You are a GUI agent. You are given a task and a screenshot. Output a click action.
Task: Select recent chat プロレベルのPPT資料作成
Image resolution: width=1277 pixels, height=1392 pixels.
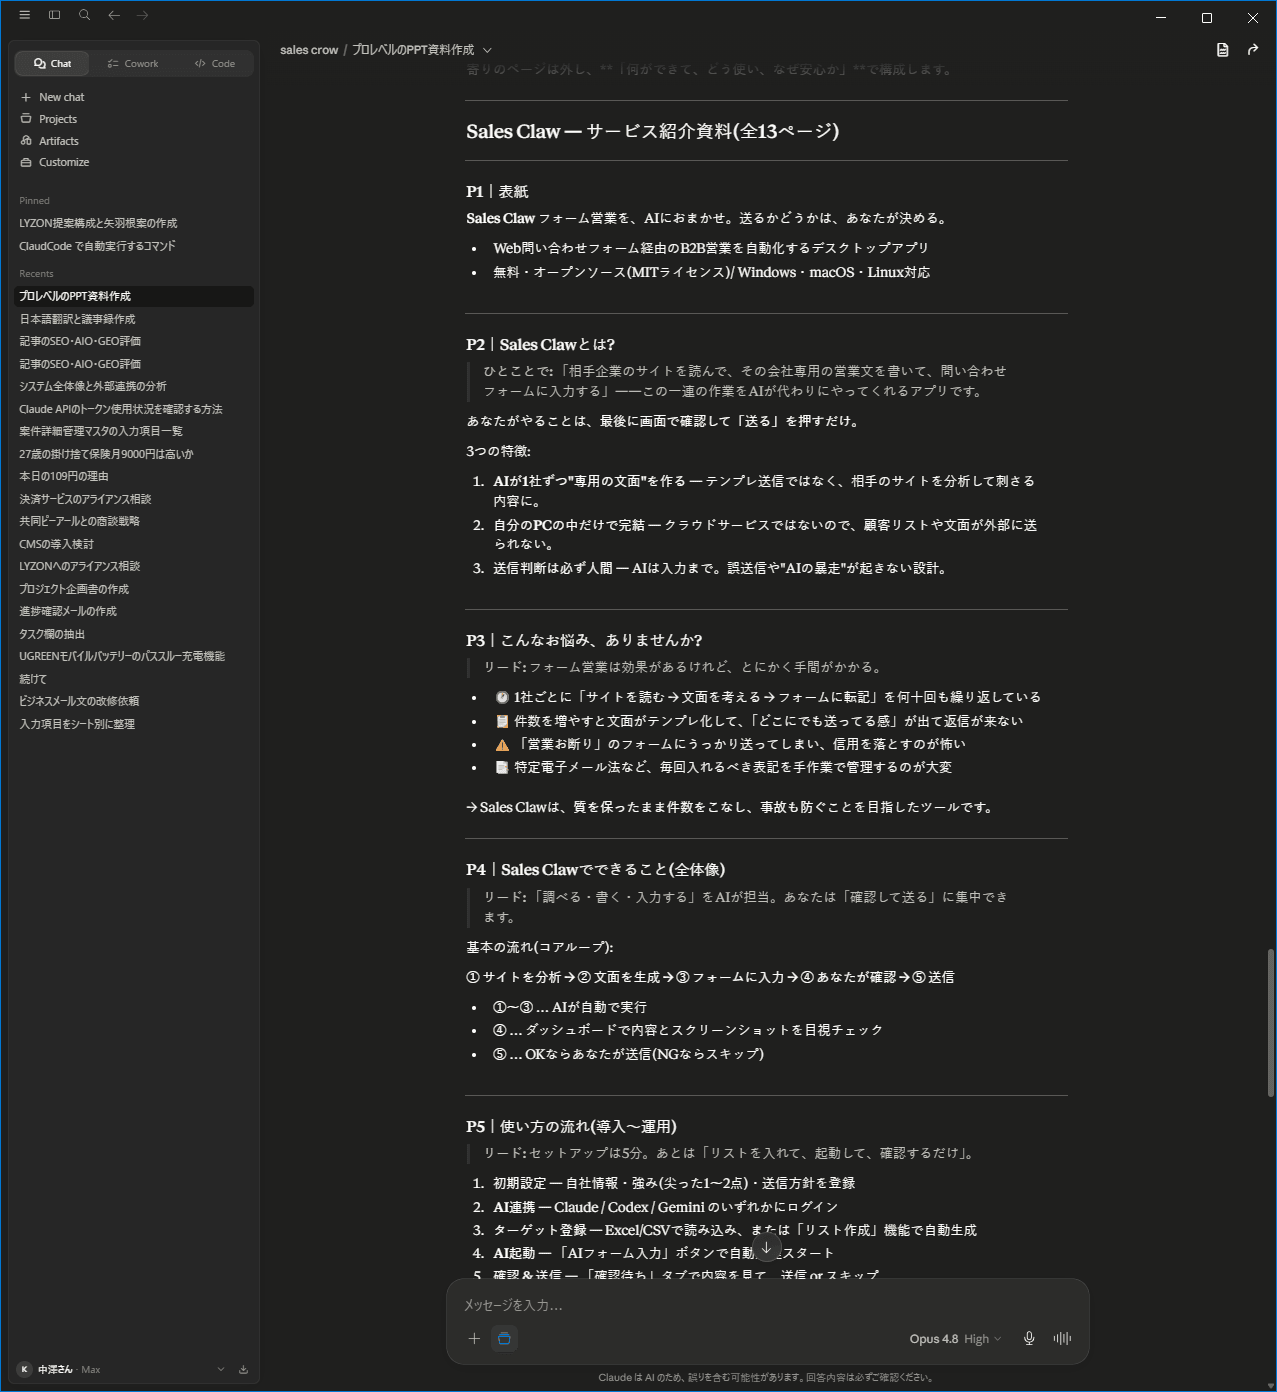[134, 296]
